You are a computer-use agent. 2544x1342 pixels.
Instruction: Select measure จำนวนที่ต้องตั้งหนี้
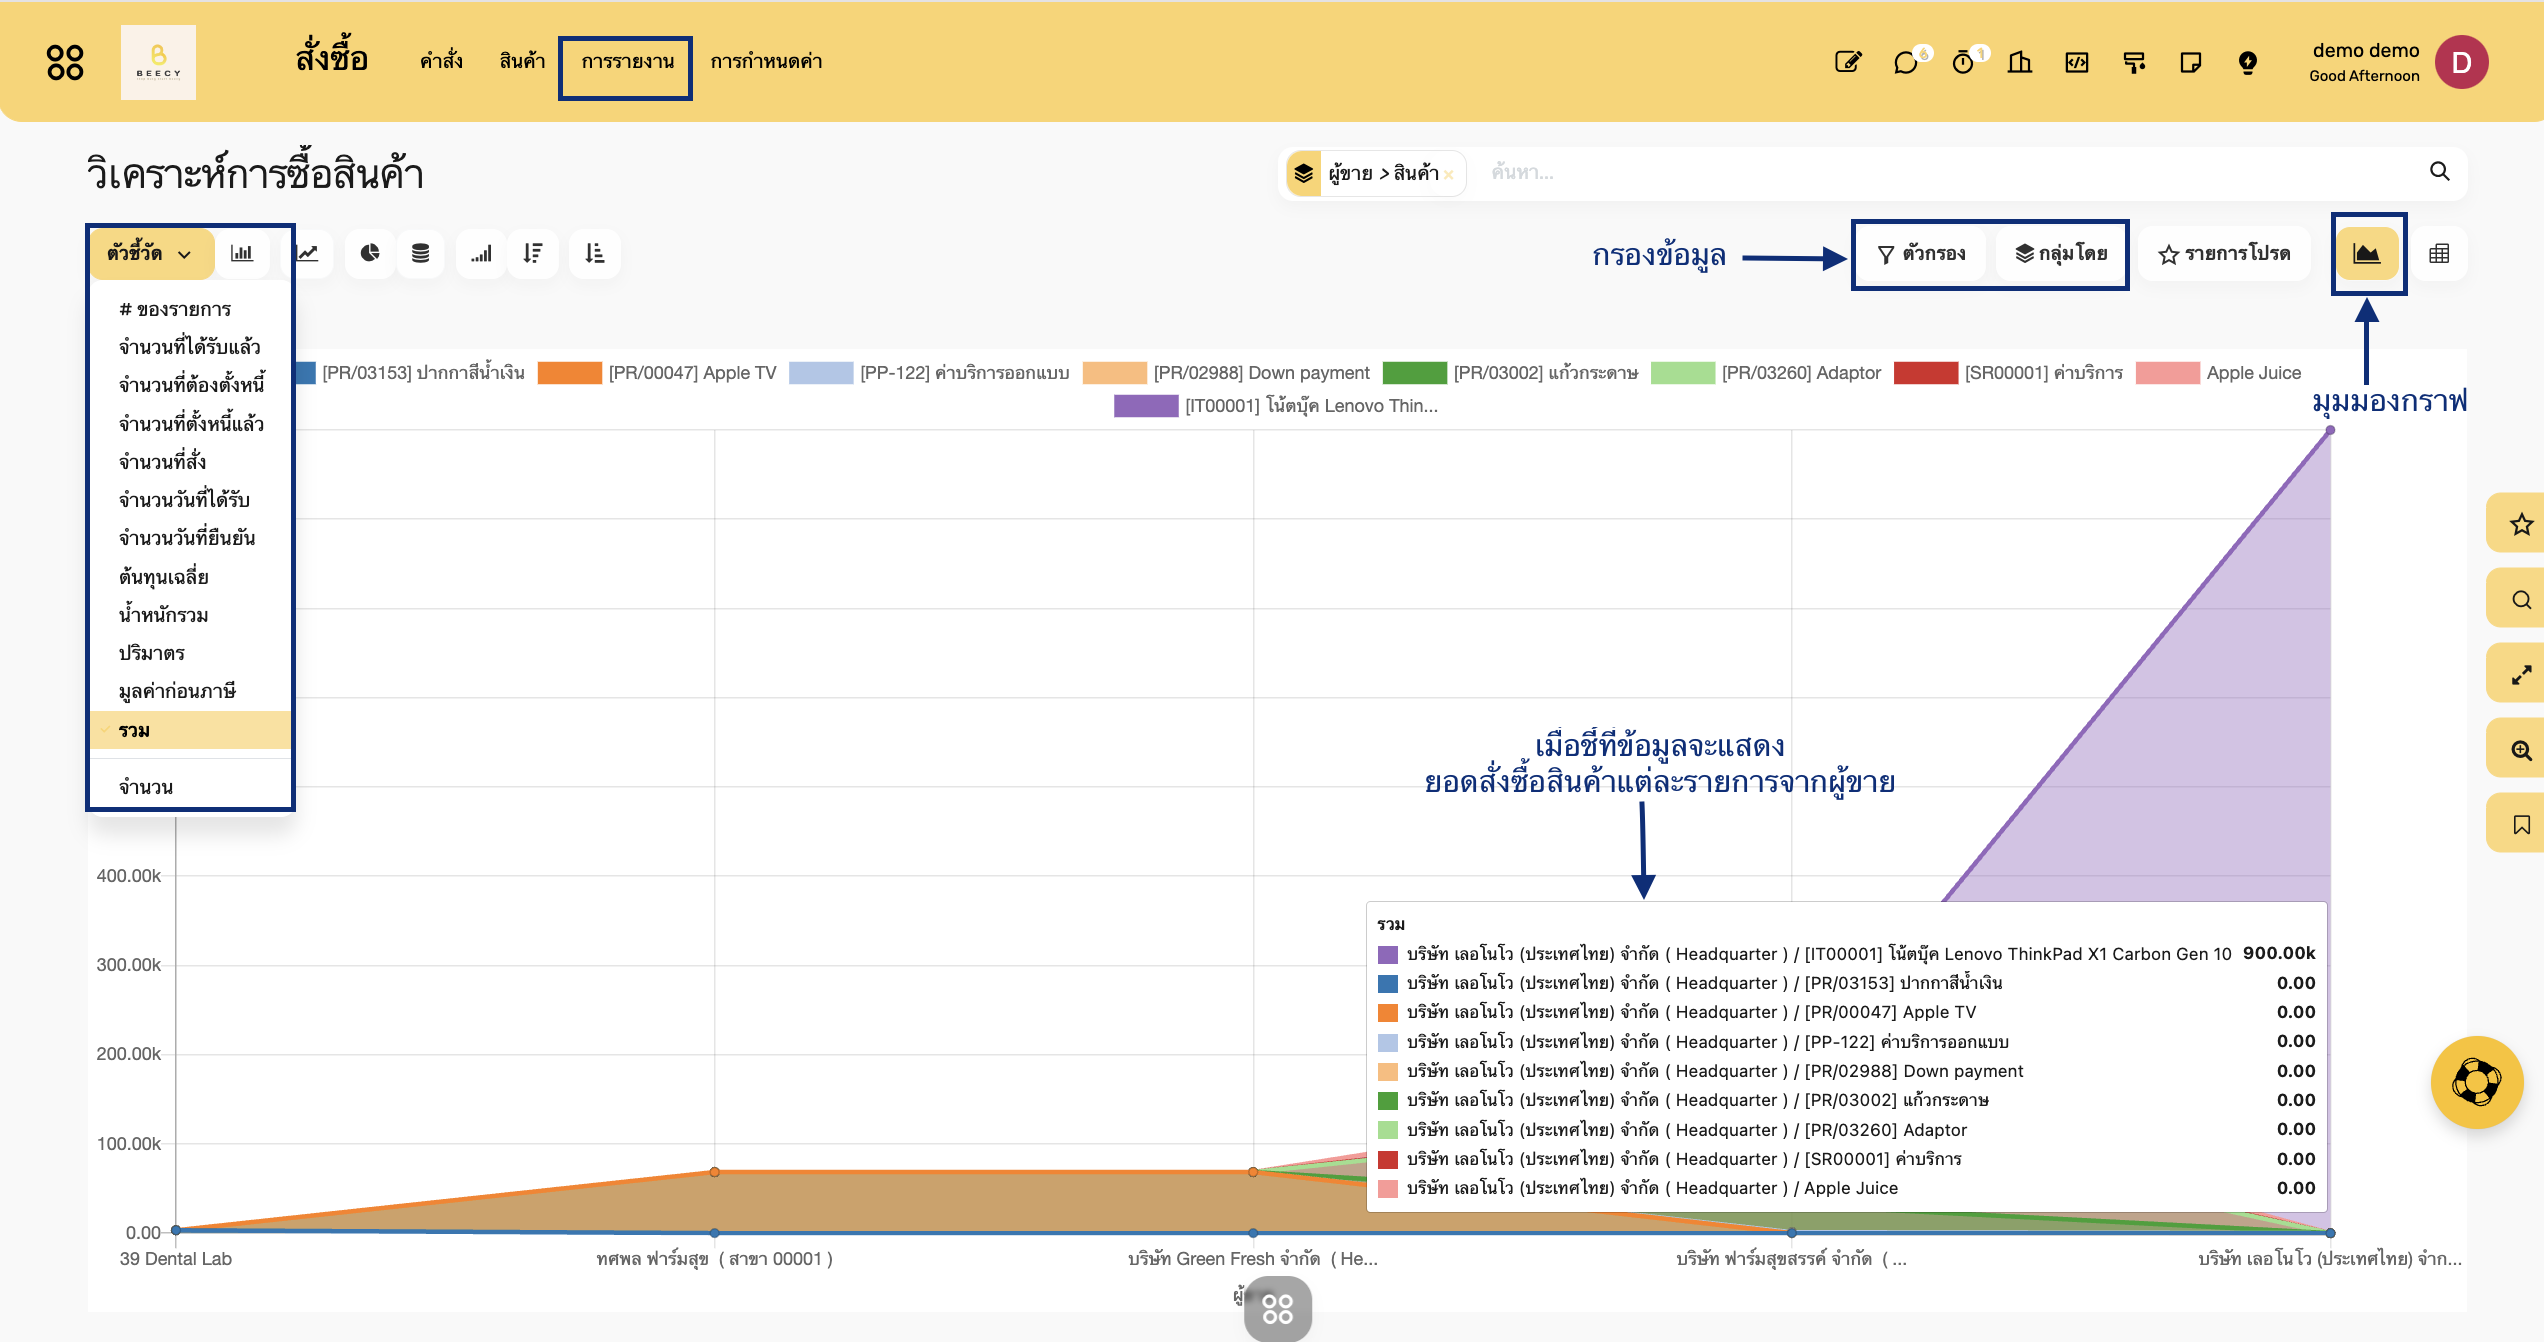tap(190, 385)
